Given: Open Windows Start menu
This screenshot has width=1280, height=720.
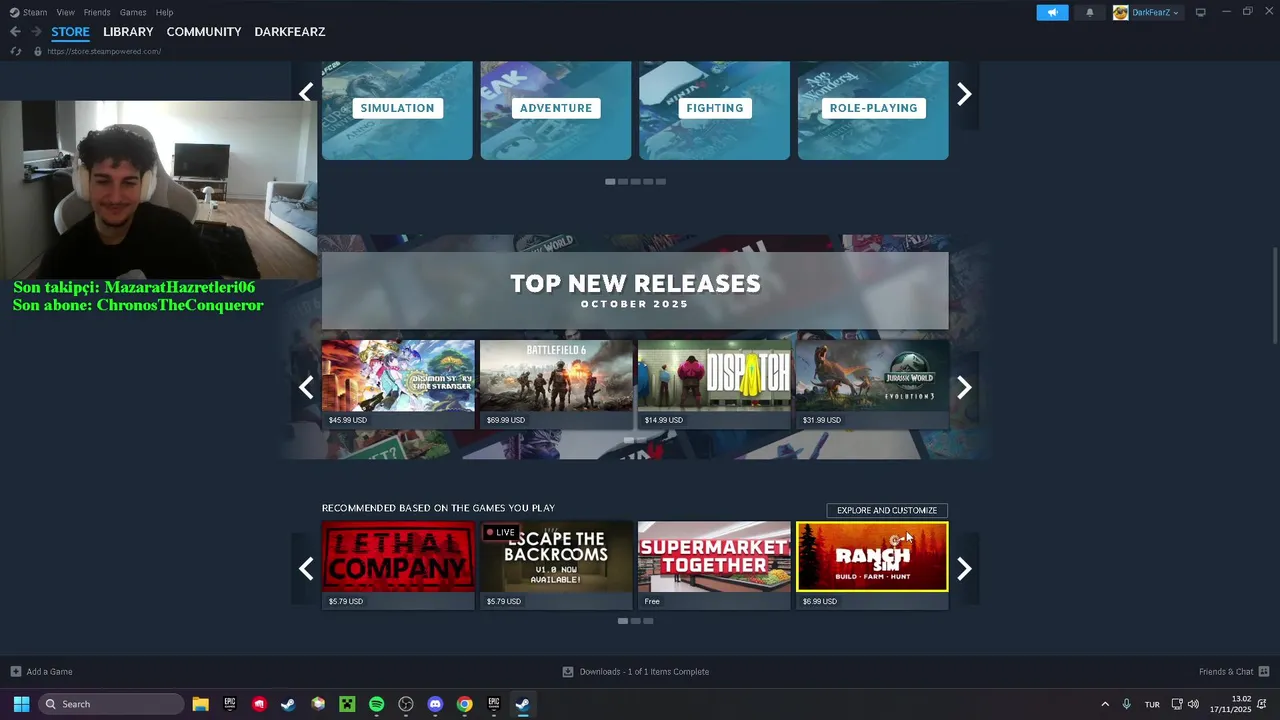Looking at the screenshot, I should pyautogui.click(x=21, y=704).
